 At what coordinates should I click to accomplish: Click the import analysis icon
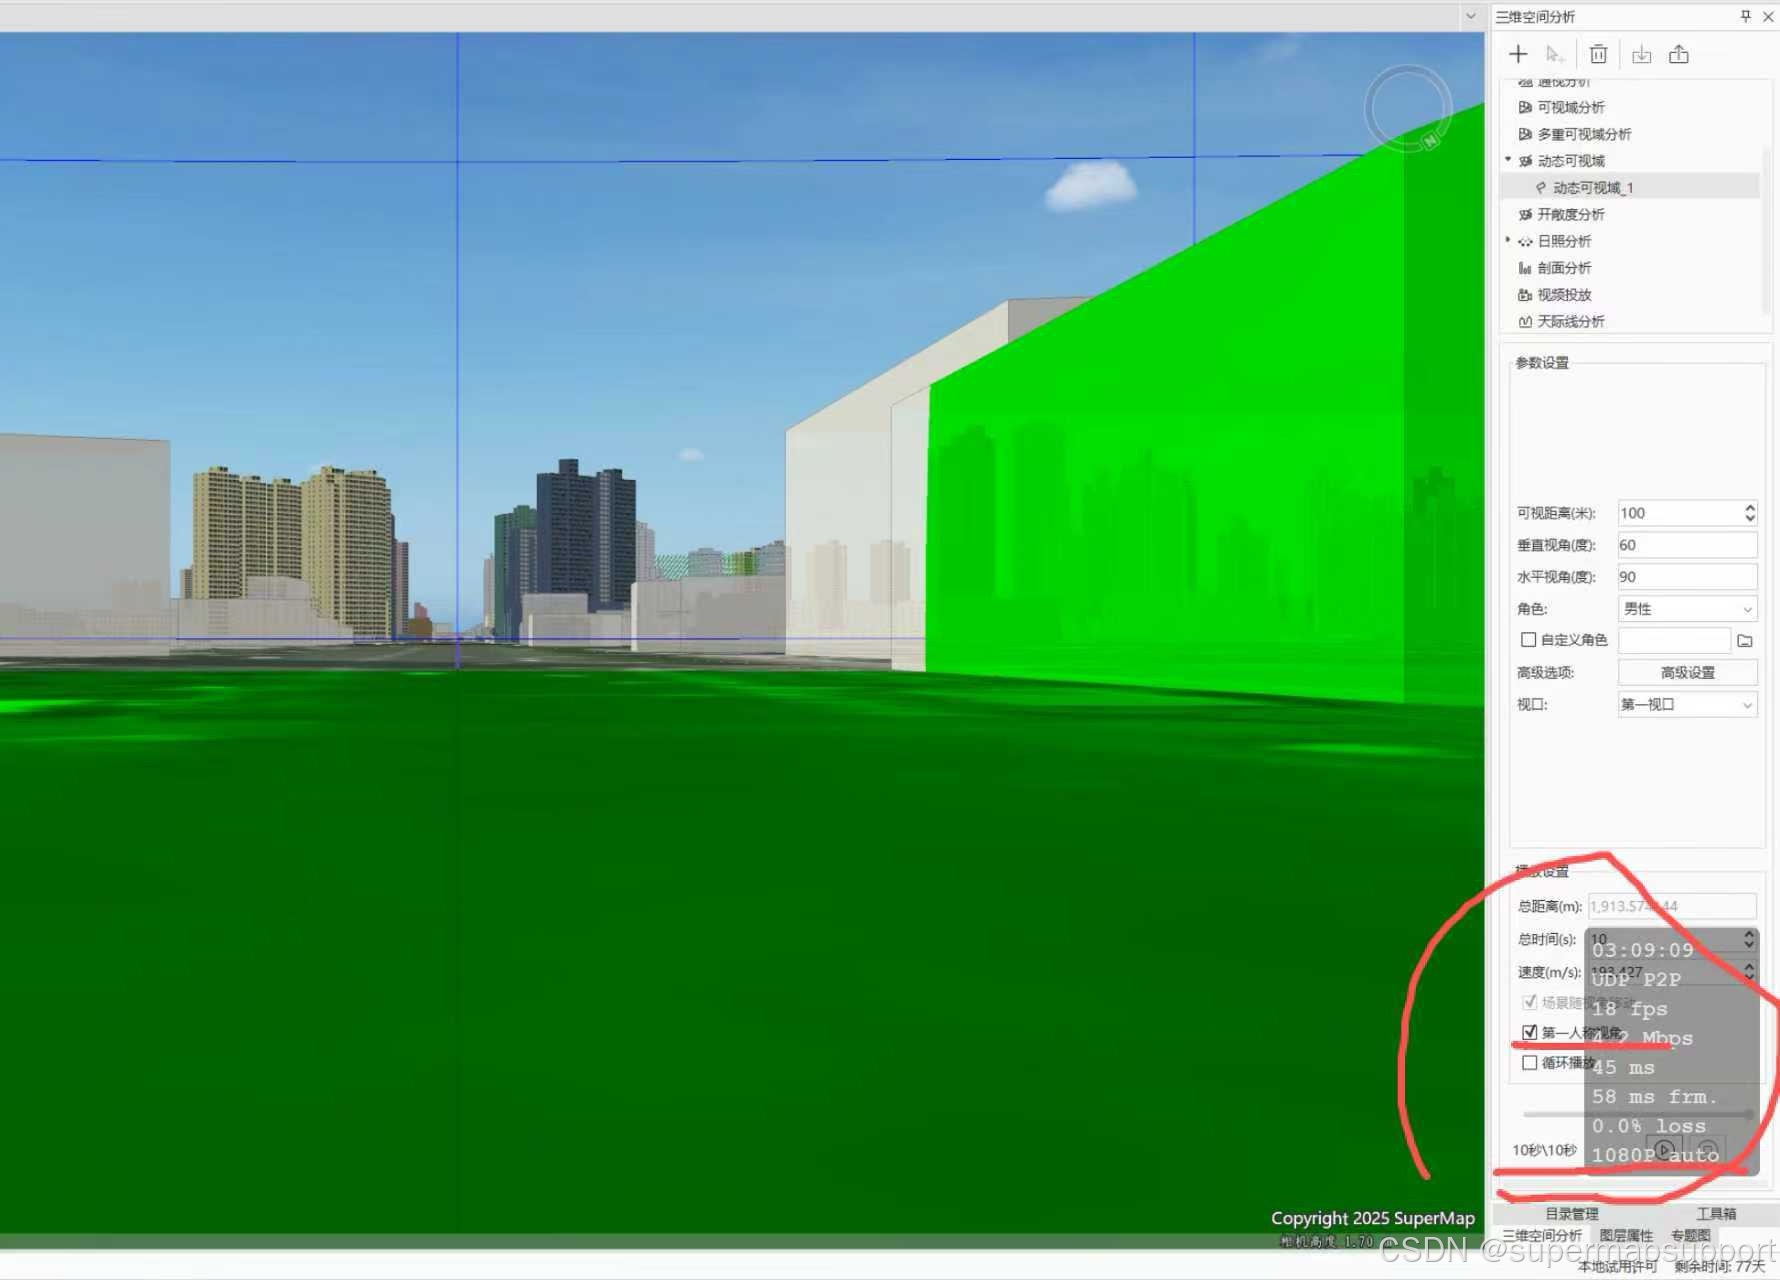(1641, 54)
